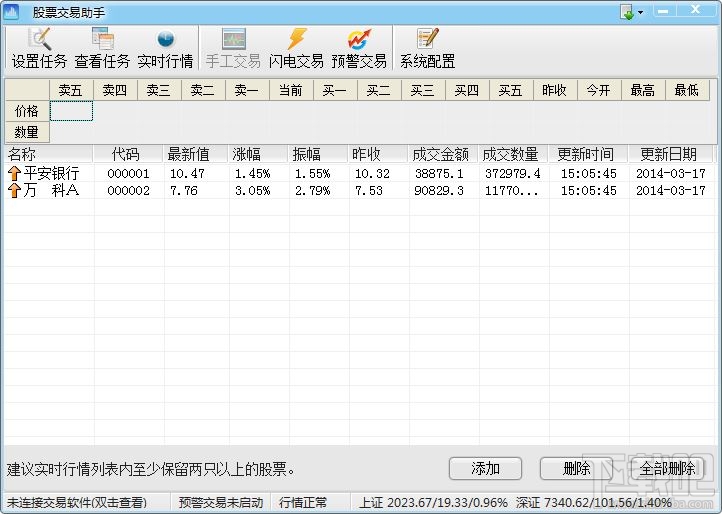Click the 今开 column header
The image size is (722, 514).
point(600,90)
